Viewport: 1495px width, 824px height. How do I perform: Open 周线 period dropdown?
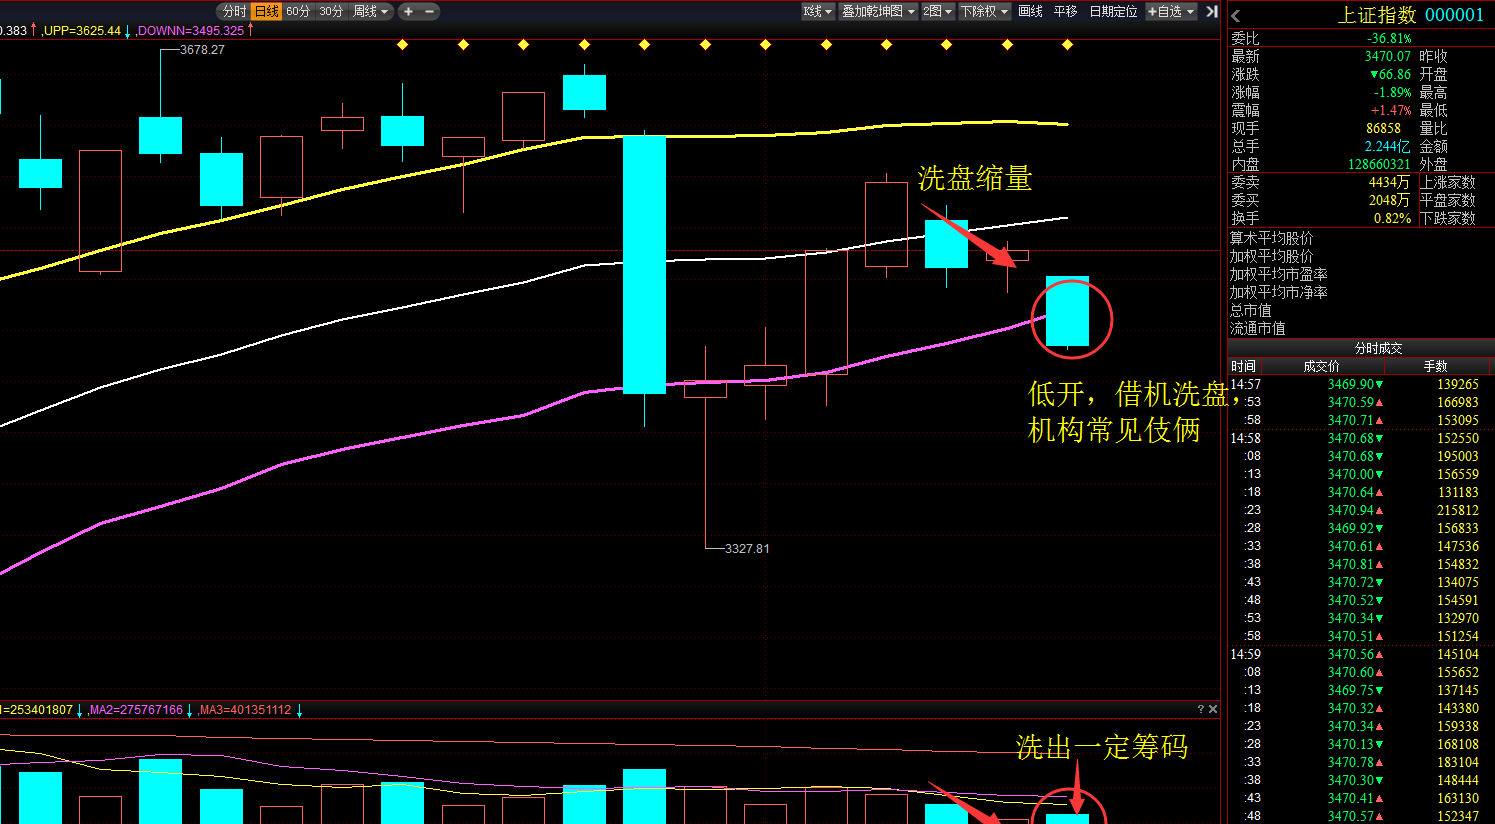[371, 11]
